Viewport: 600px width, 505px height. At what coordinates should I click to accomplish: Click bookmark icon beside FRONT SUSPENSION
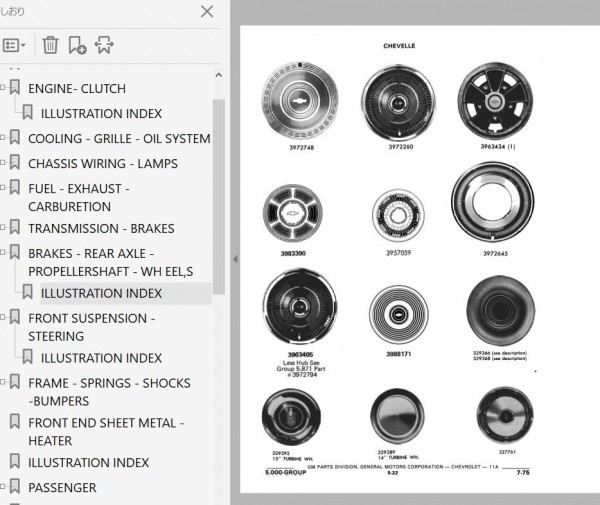[x=15, y=316]
